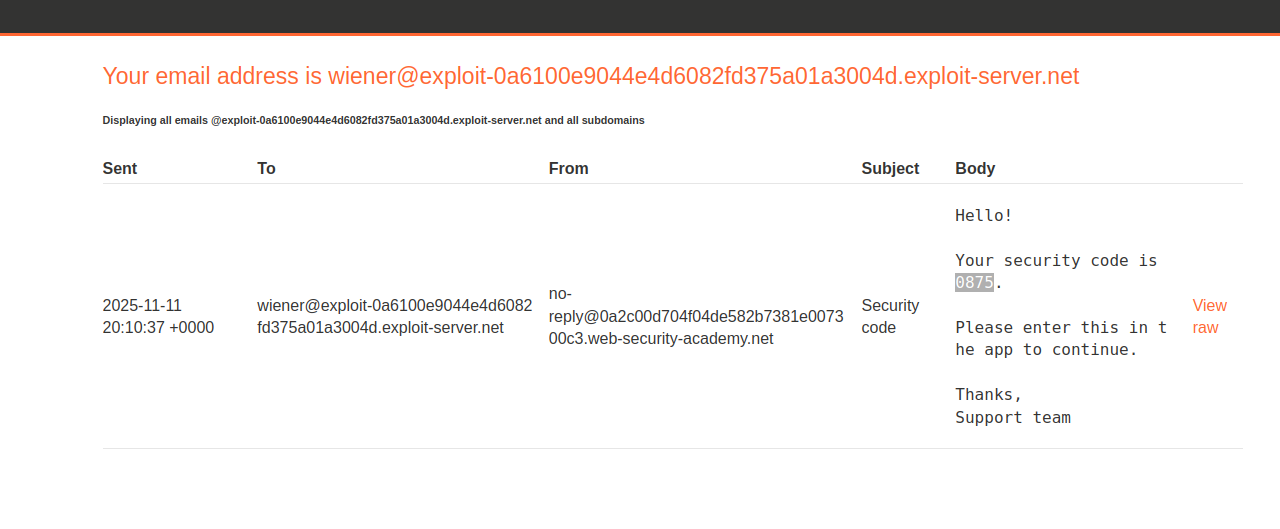Click the Sent column header
This screenshot has height=529, width=1280.
pos(120,169)
